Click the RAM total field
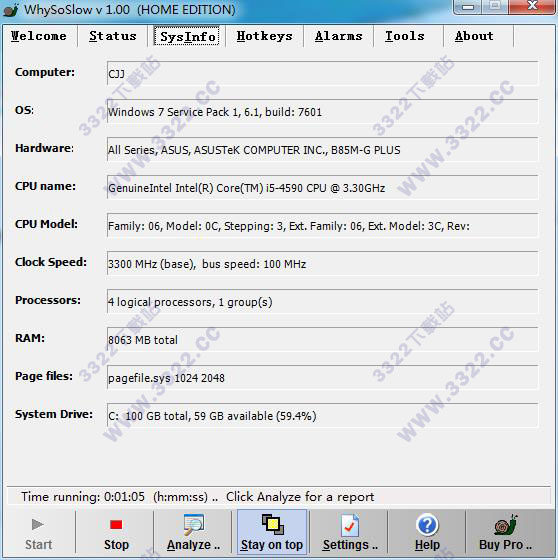 [x=322, y=339]
